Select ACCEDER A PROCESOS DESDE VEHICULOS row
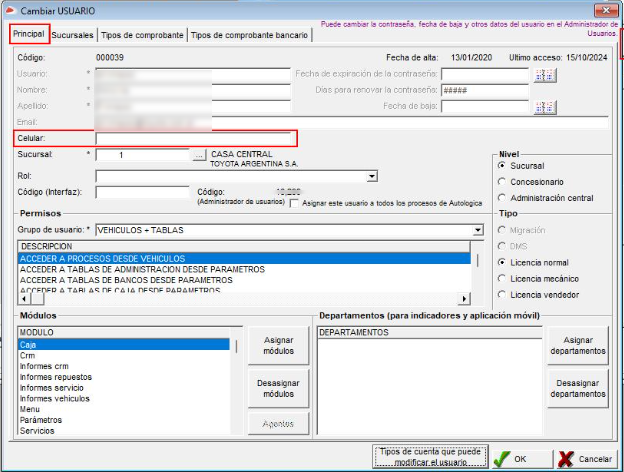The image size is (624, 472). pyautogui.click(x=244, y=259)
